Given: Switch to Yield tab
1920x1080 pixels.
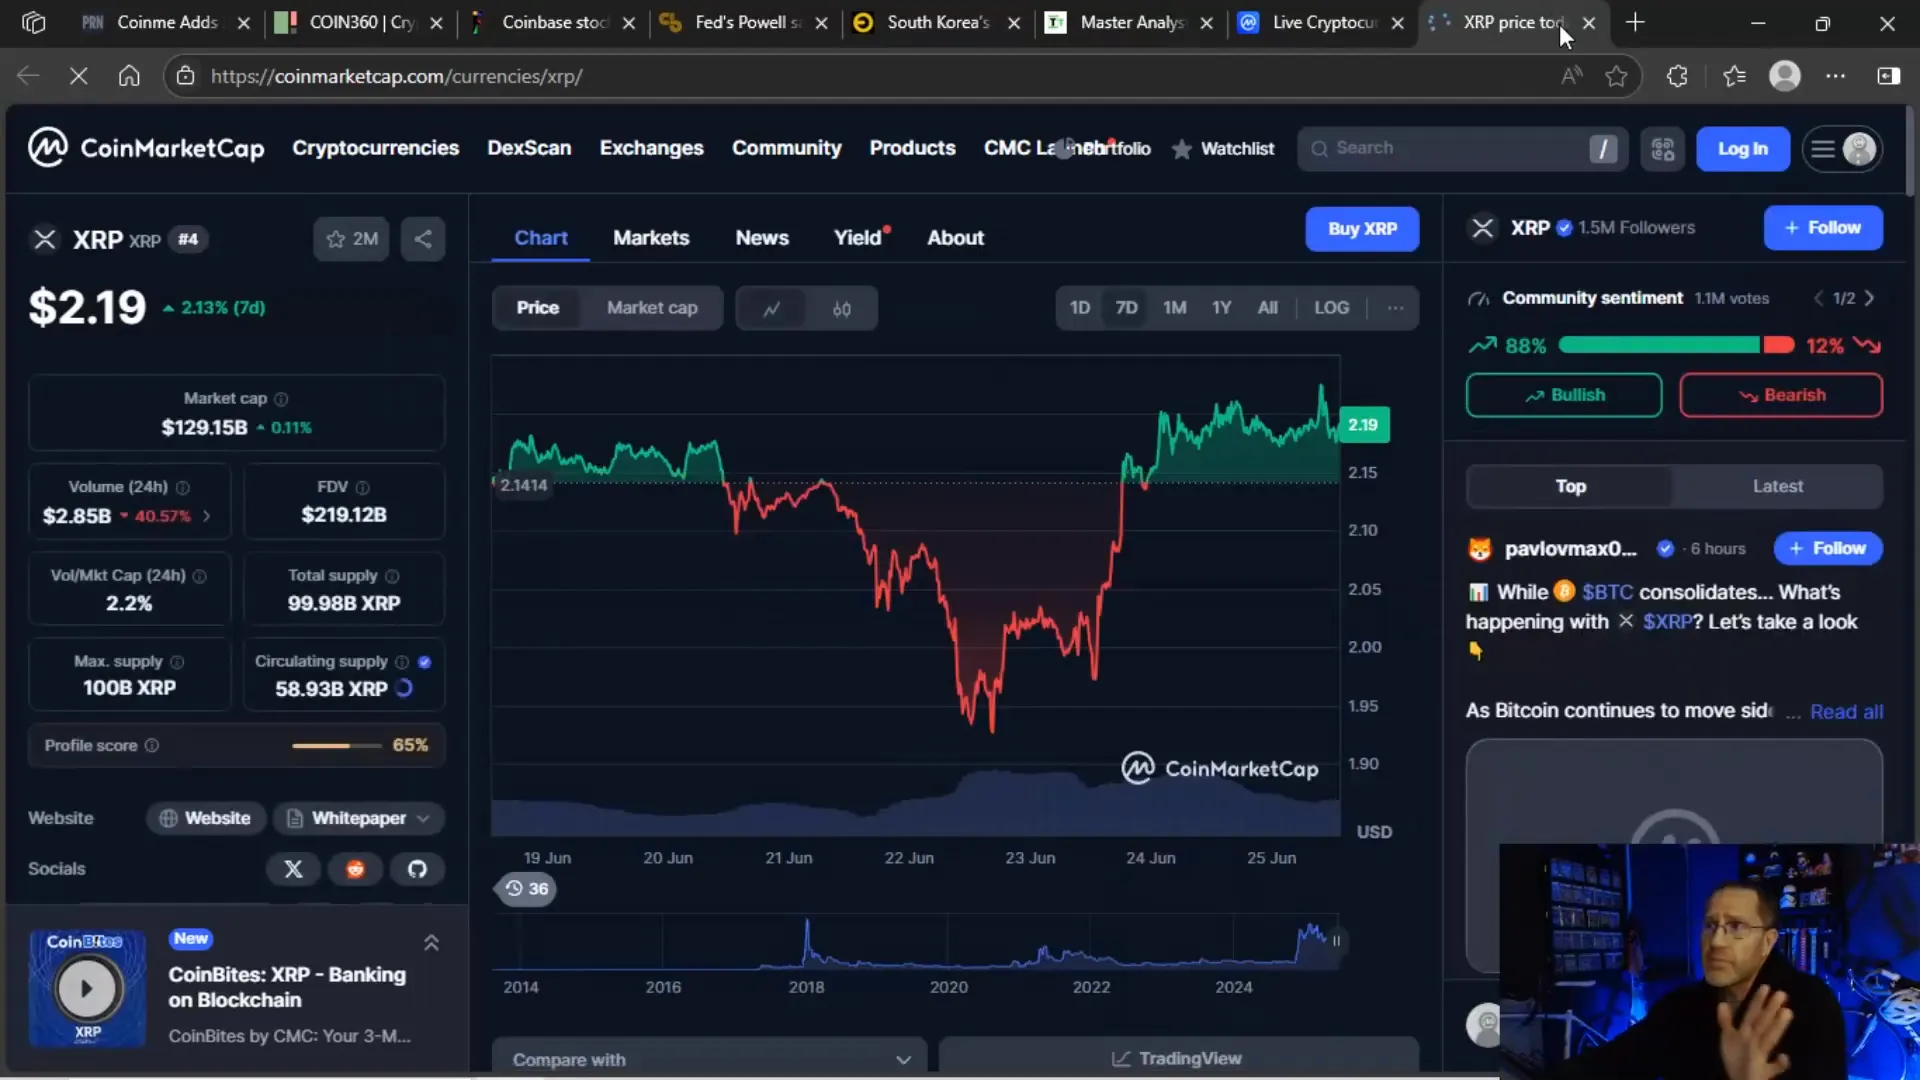Looking at the screenshot, I should click(x=860, y=238).
